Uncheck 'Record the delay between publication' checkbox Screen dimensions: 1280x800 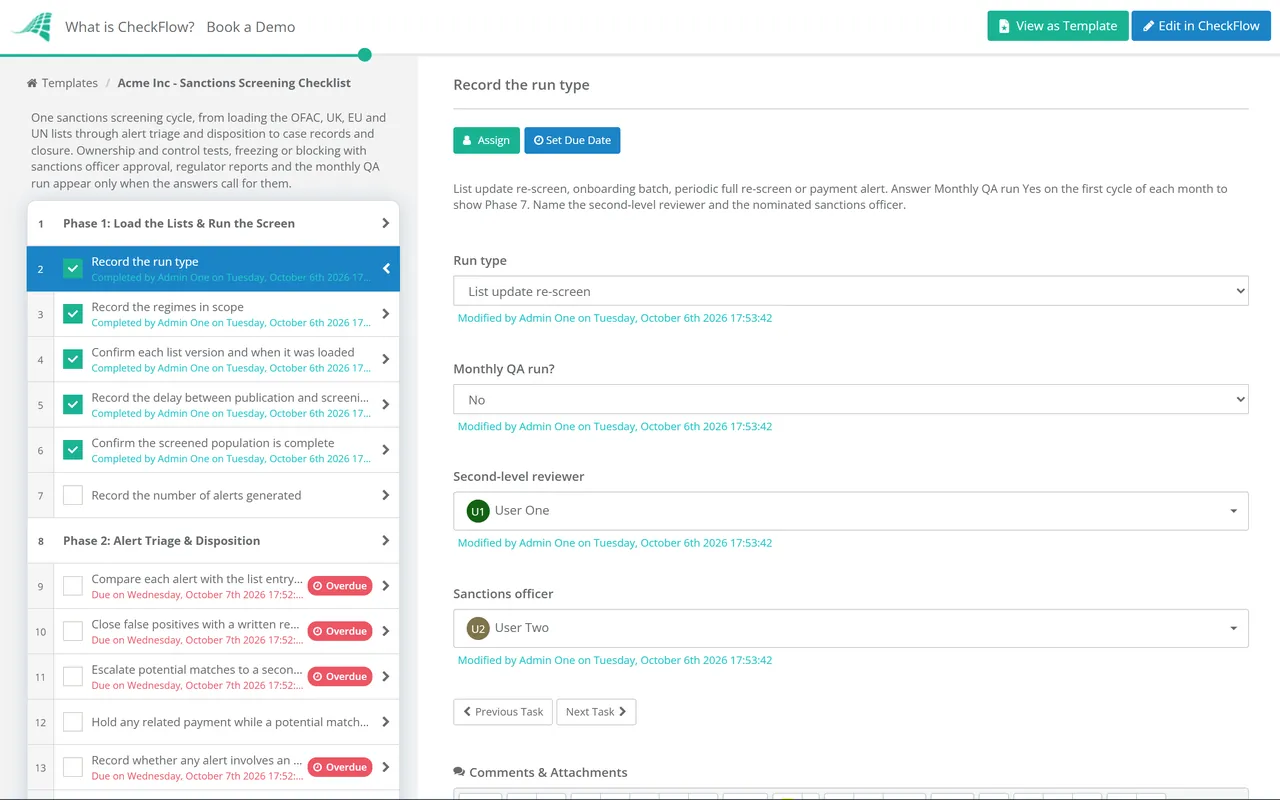pos(73,405)
